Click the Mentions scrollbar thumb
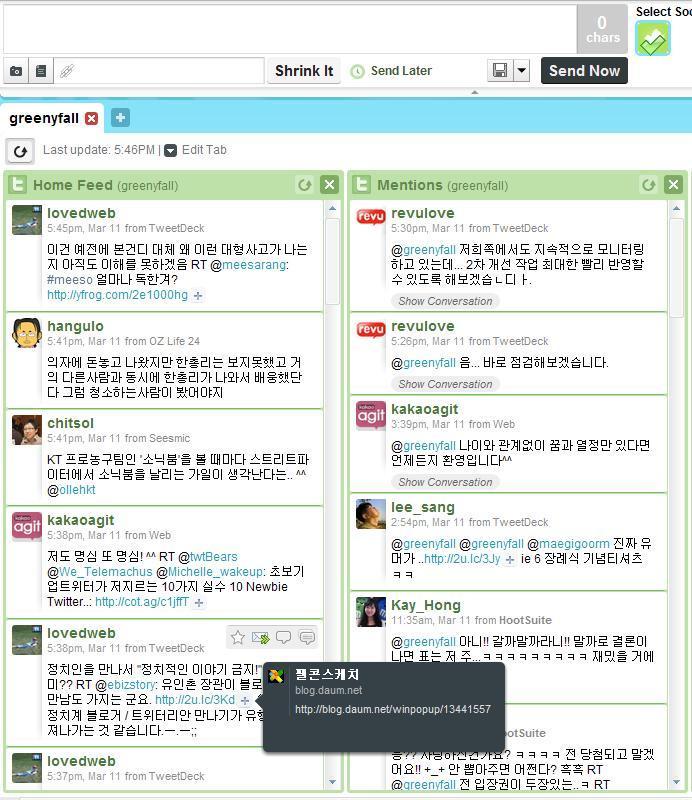692x800 pixels. pyautogui.click(x=677, y=269)
